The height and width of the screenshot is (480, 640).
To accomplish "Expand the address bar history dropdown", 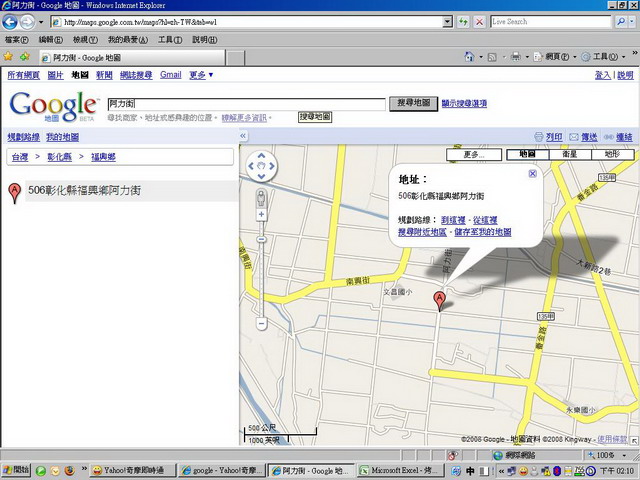I will [x=448, y=22].
